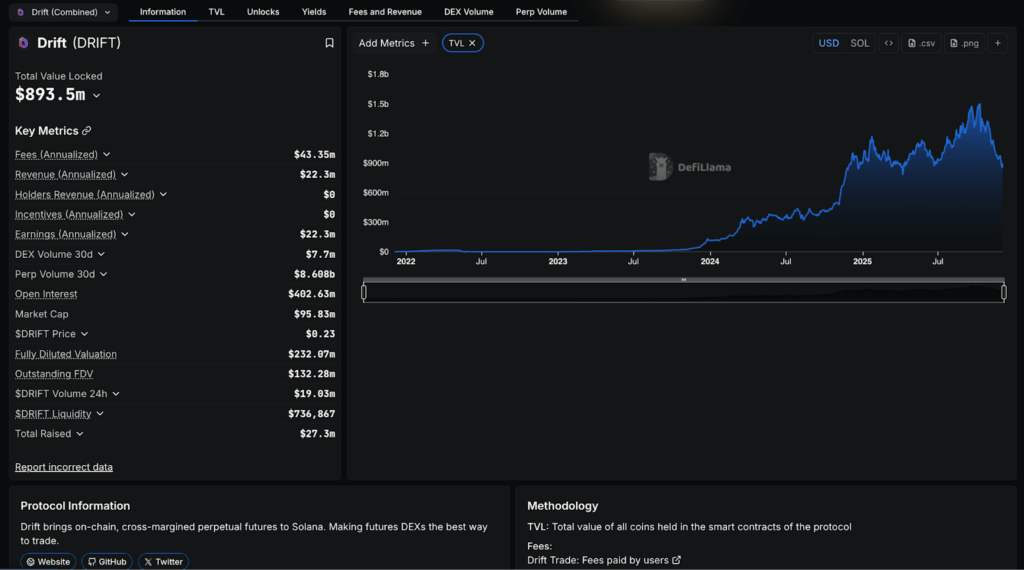This screenshot has height=570, width=1024.
Task: Expand Perp Volume 30d row
Action: click(x=103, y=274)
